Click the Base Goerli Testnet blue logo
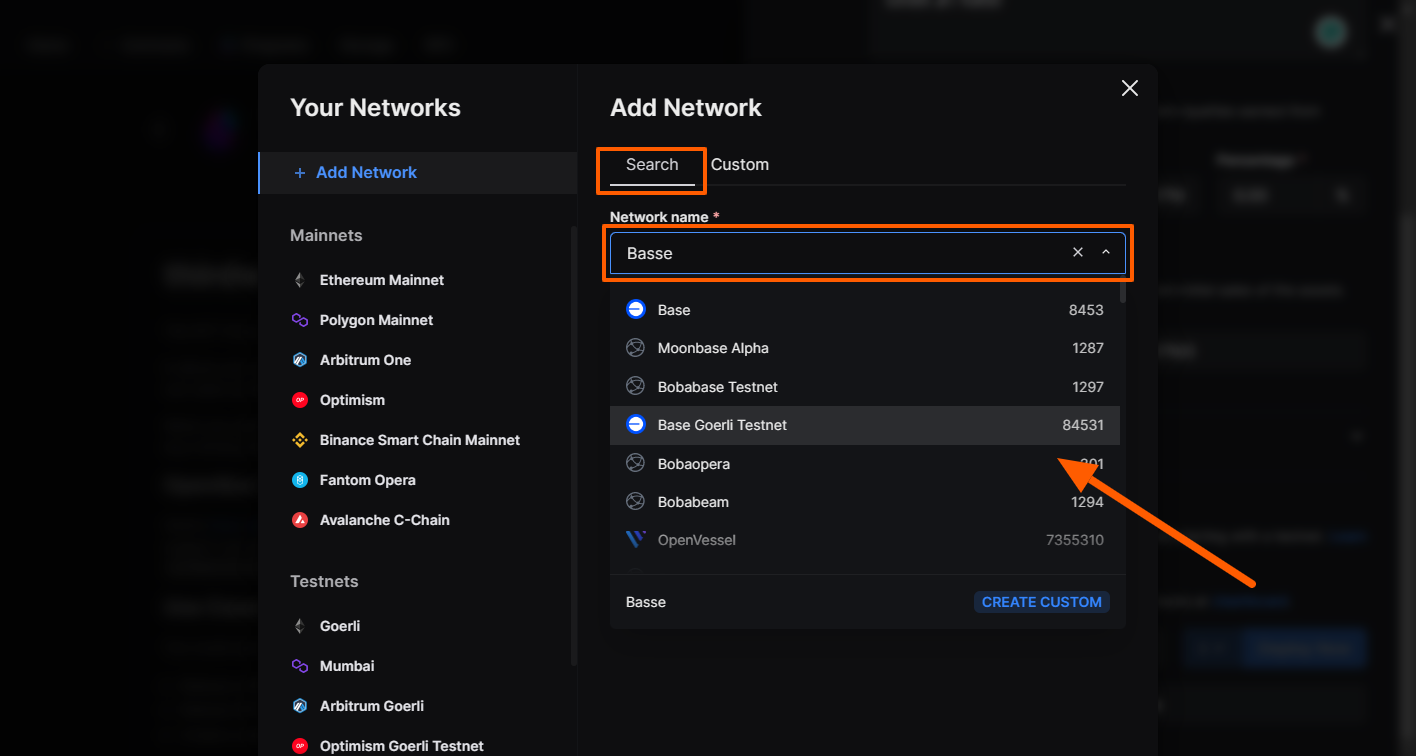This screenshot has height=756, width=1416. (x=635, y=425)
